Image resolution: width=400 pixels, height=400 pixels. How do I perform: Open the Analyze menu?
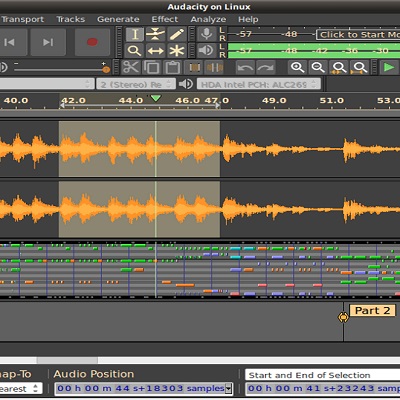pyautogui.click(x=208, y=19)
